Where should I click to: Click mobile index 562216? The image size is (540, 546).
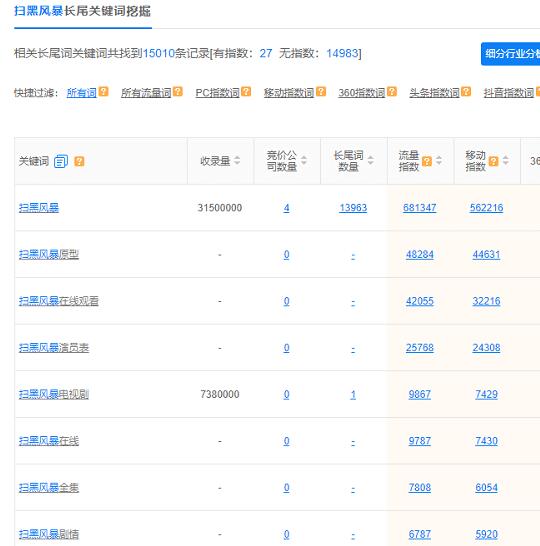point(486,208)
